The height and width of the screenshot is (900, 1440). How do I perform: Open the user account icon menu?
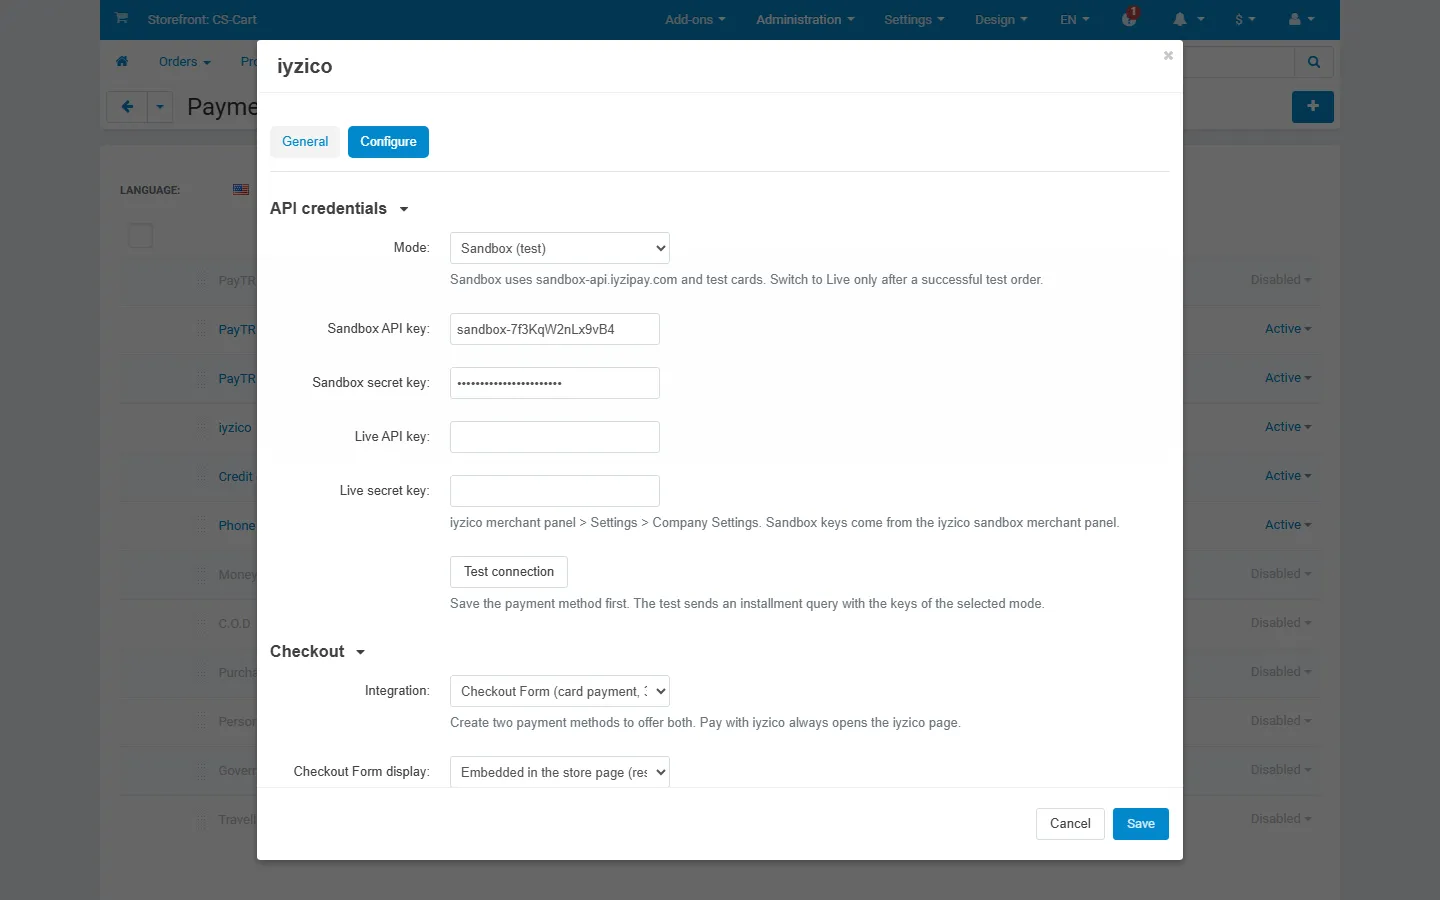1302,19
